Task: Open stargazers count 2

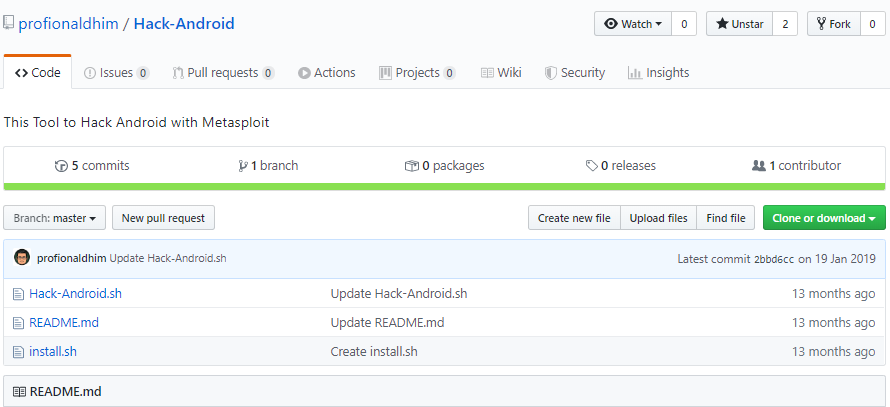Action: click(786, 24)
